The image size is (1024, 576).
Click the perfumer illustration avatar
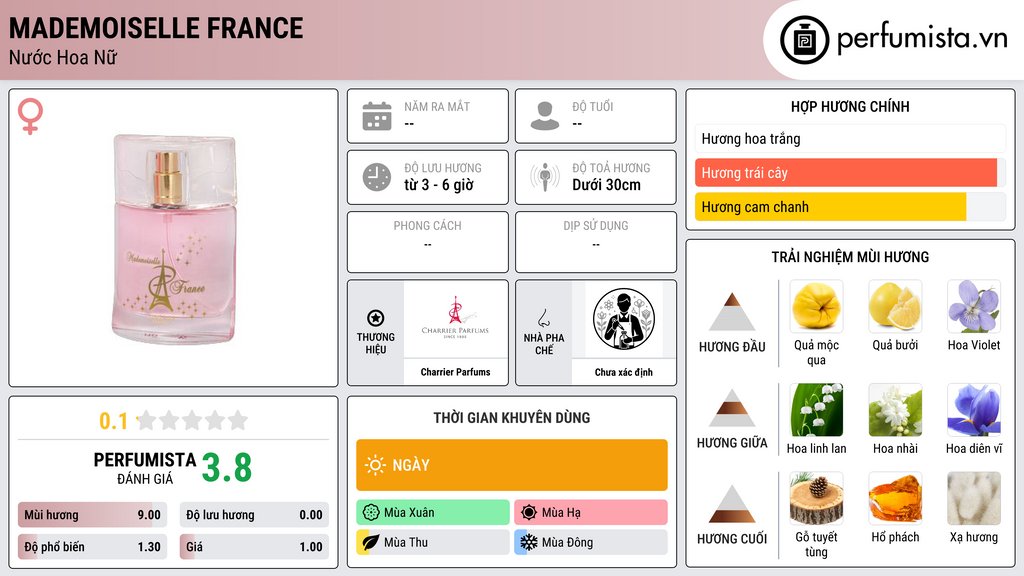coord(624,319)
